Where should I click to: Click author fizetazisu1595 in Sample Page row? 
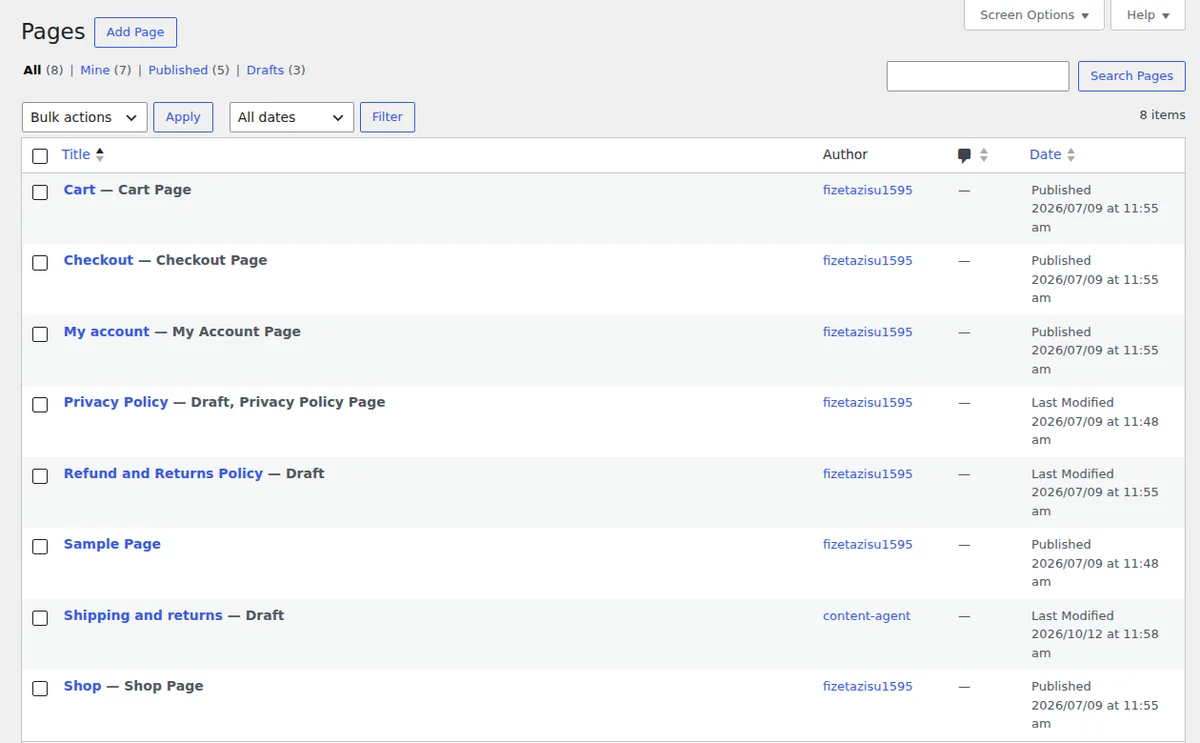coord(868,545)
